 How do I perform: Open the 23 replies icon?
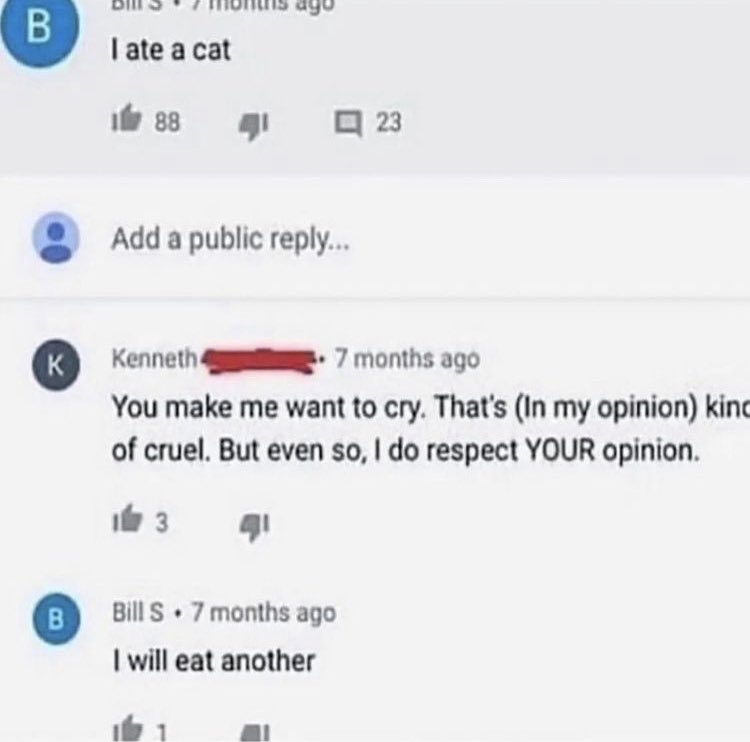[348, 124]
